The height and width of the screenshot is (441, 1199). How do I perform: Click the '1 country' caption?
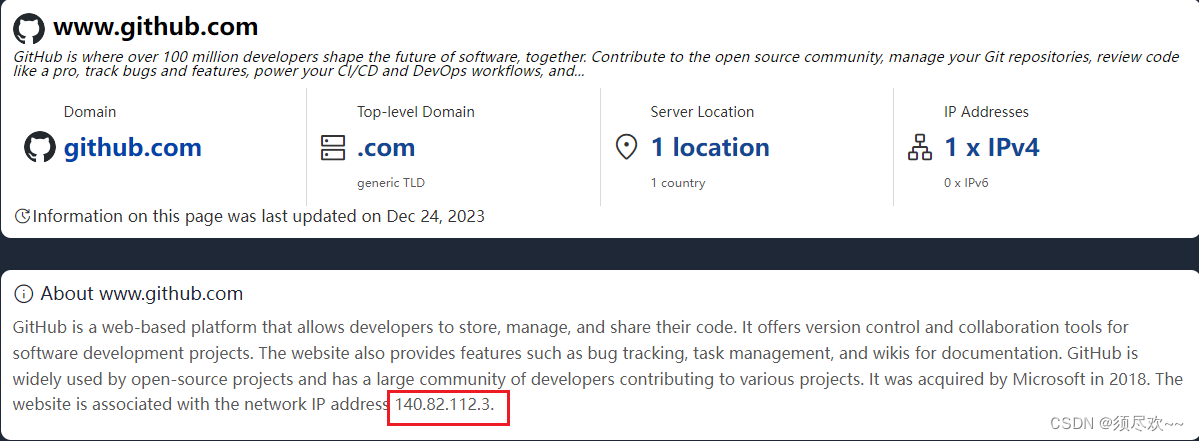tap(677, 183)
